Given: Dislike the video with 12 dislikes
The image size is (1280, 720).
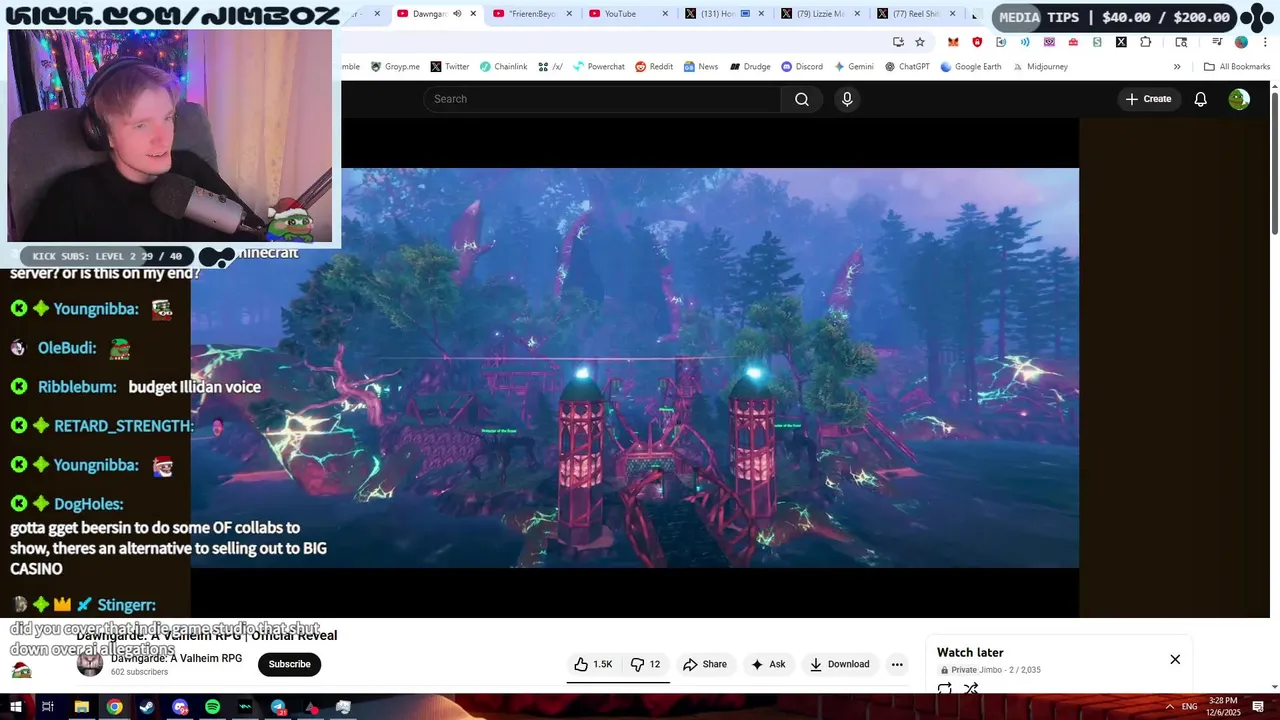Looking at the screenshot, I should point(646,664).
